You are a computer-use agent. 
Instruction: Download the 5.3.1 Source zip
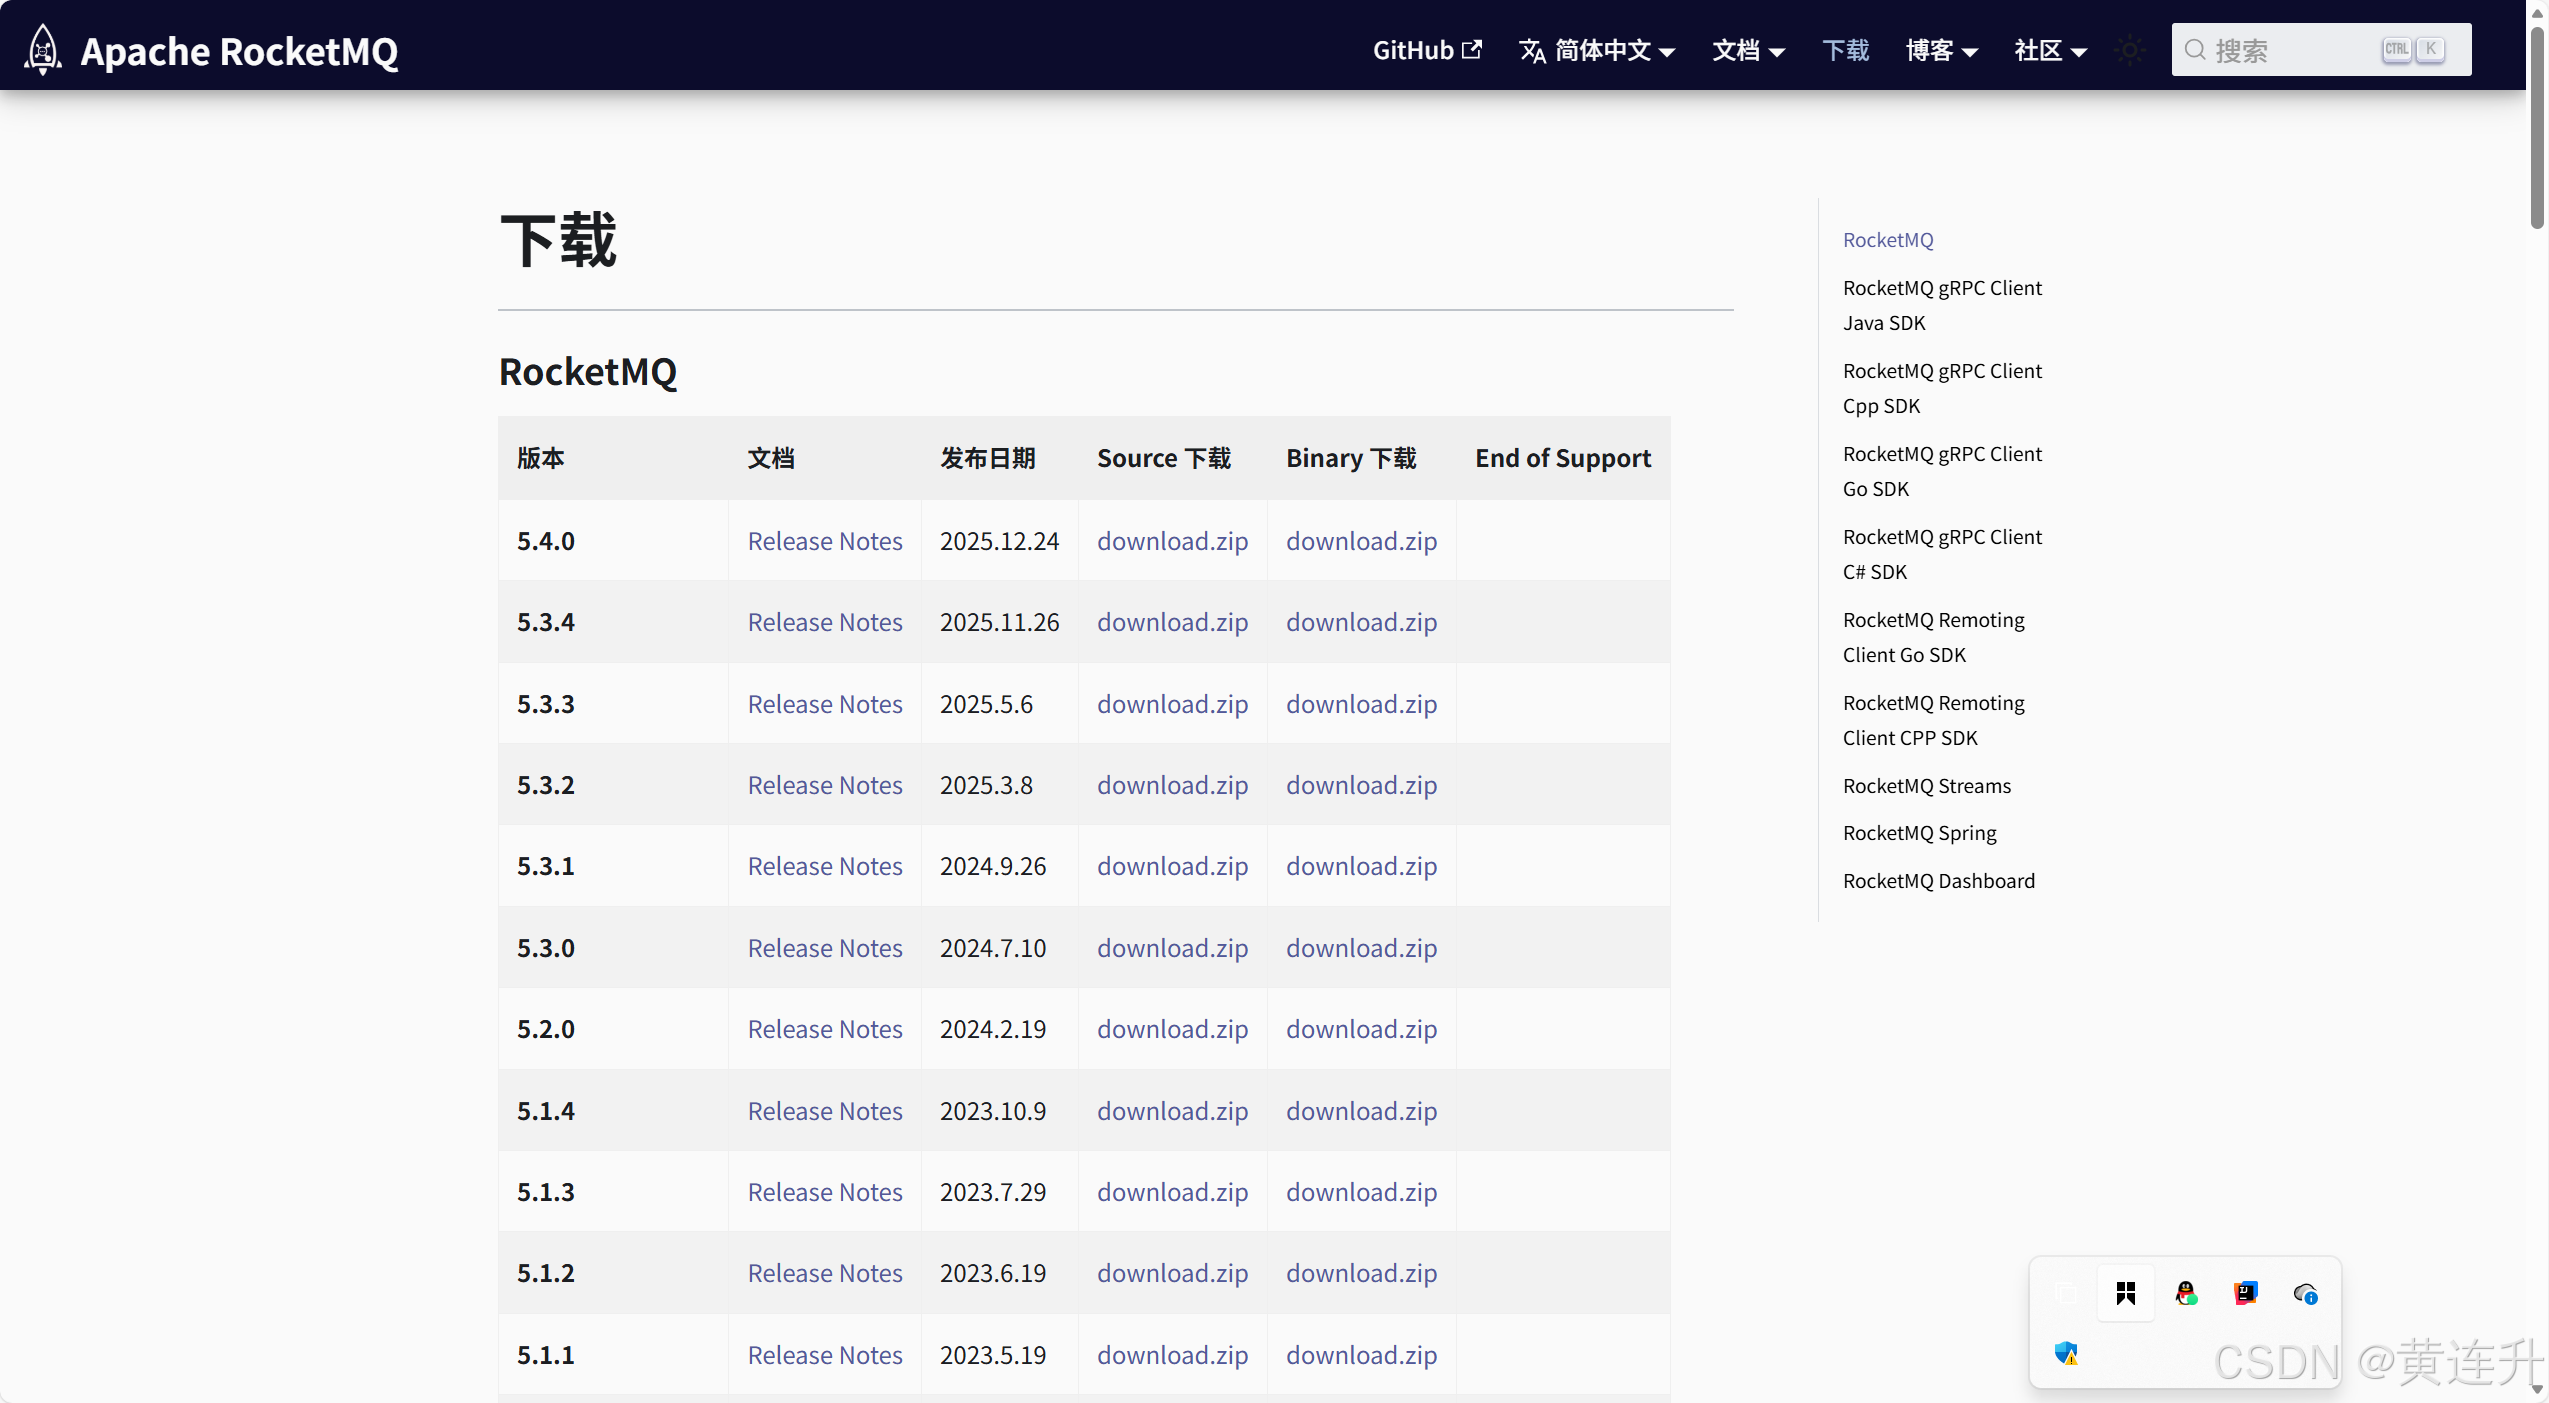coord(1172,866)
